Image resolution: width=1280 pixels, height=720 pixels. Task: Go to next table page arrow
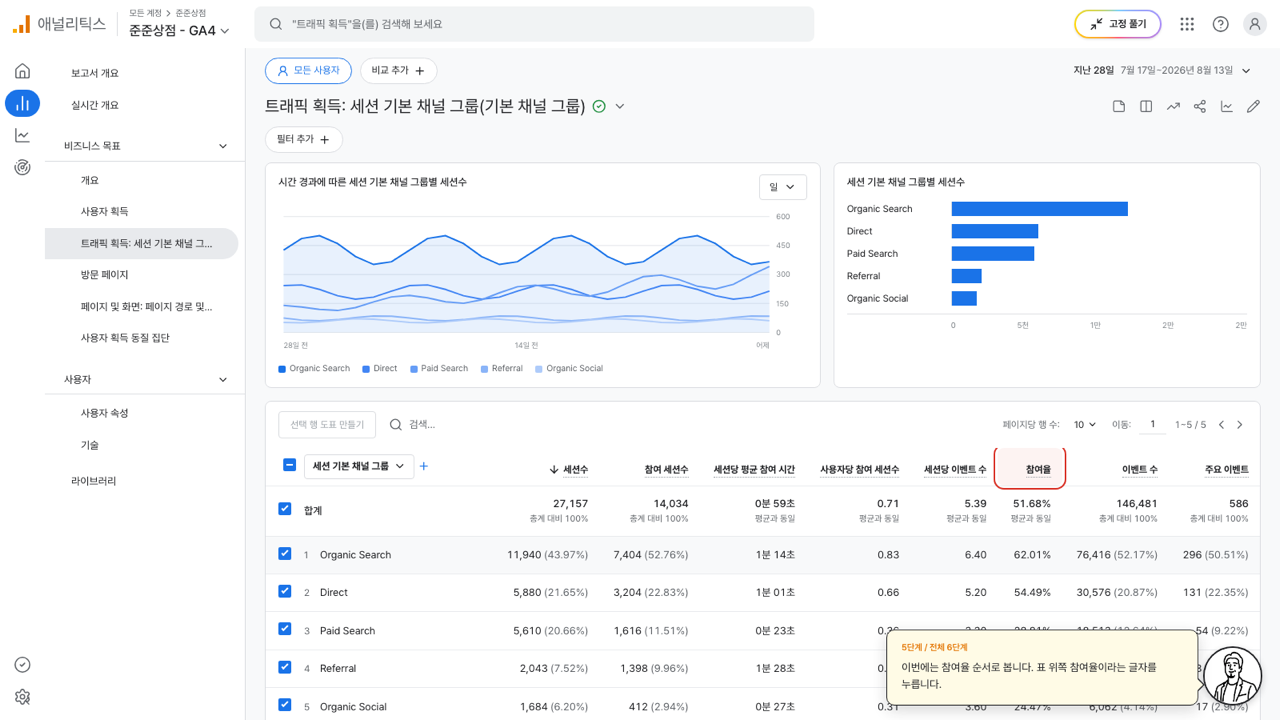(1240, 425)
